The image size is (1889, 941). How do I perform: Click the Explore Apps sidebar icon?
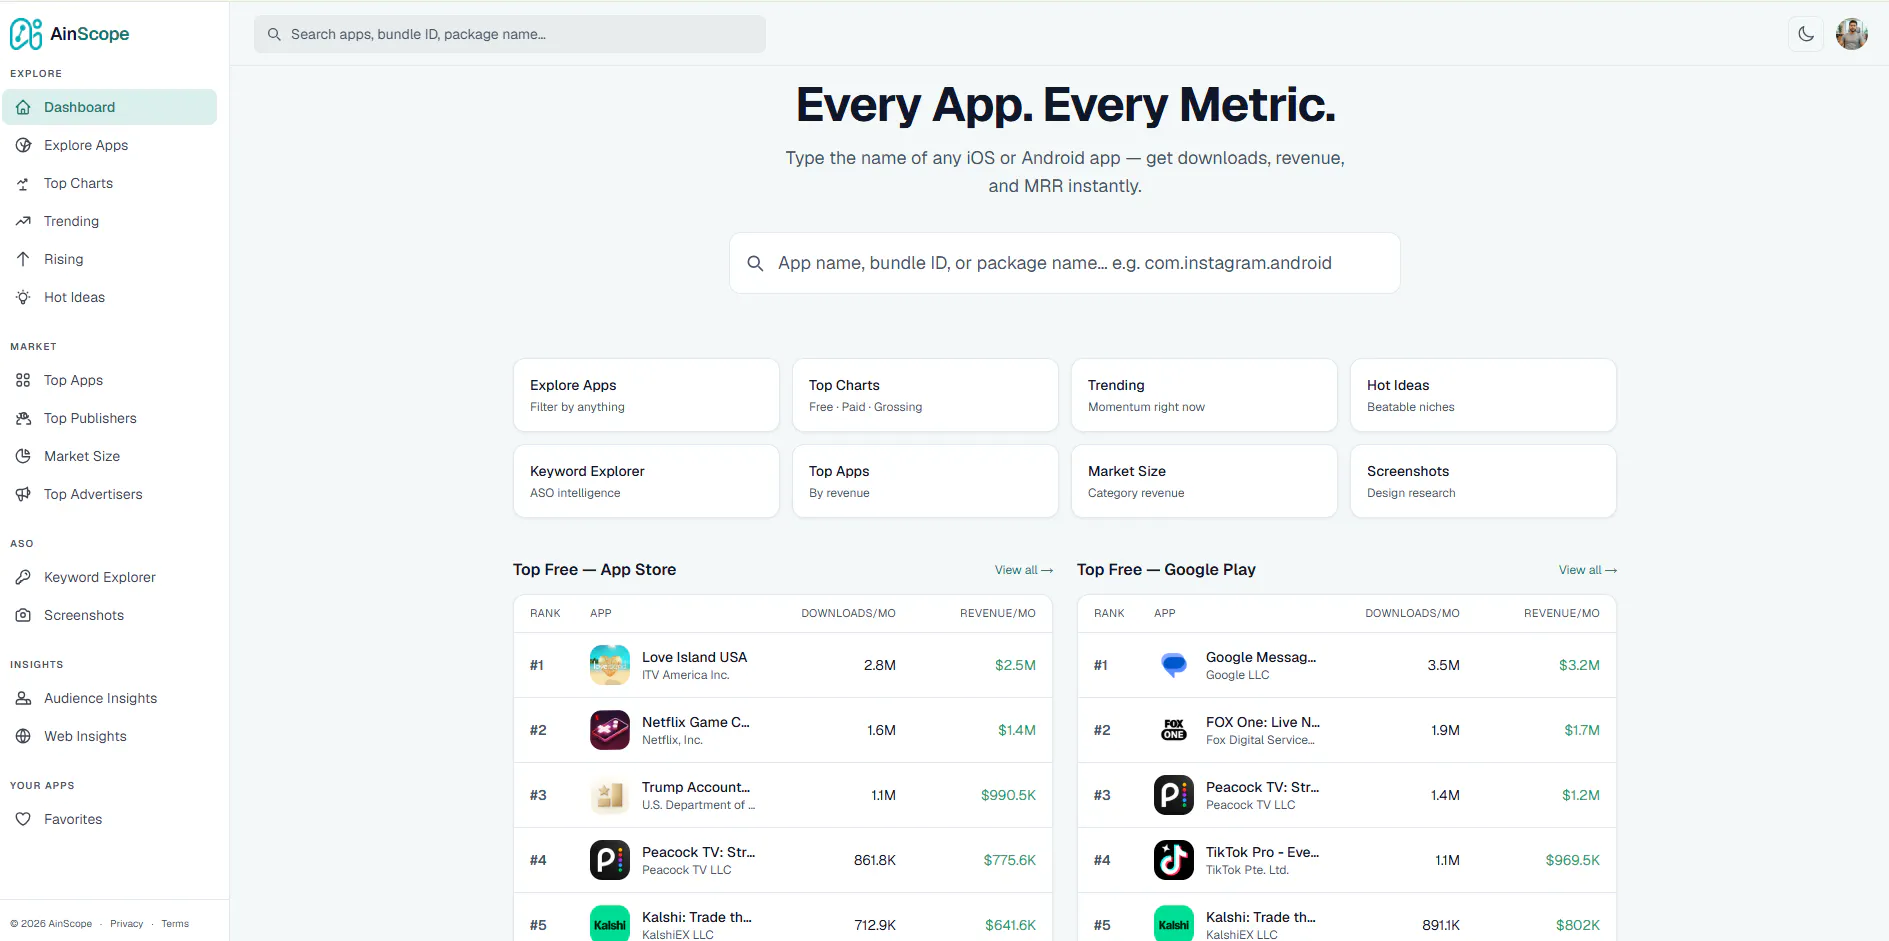[x=23, y=145]
